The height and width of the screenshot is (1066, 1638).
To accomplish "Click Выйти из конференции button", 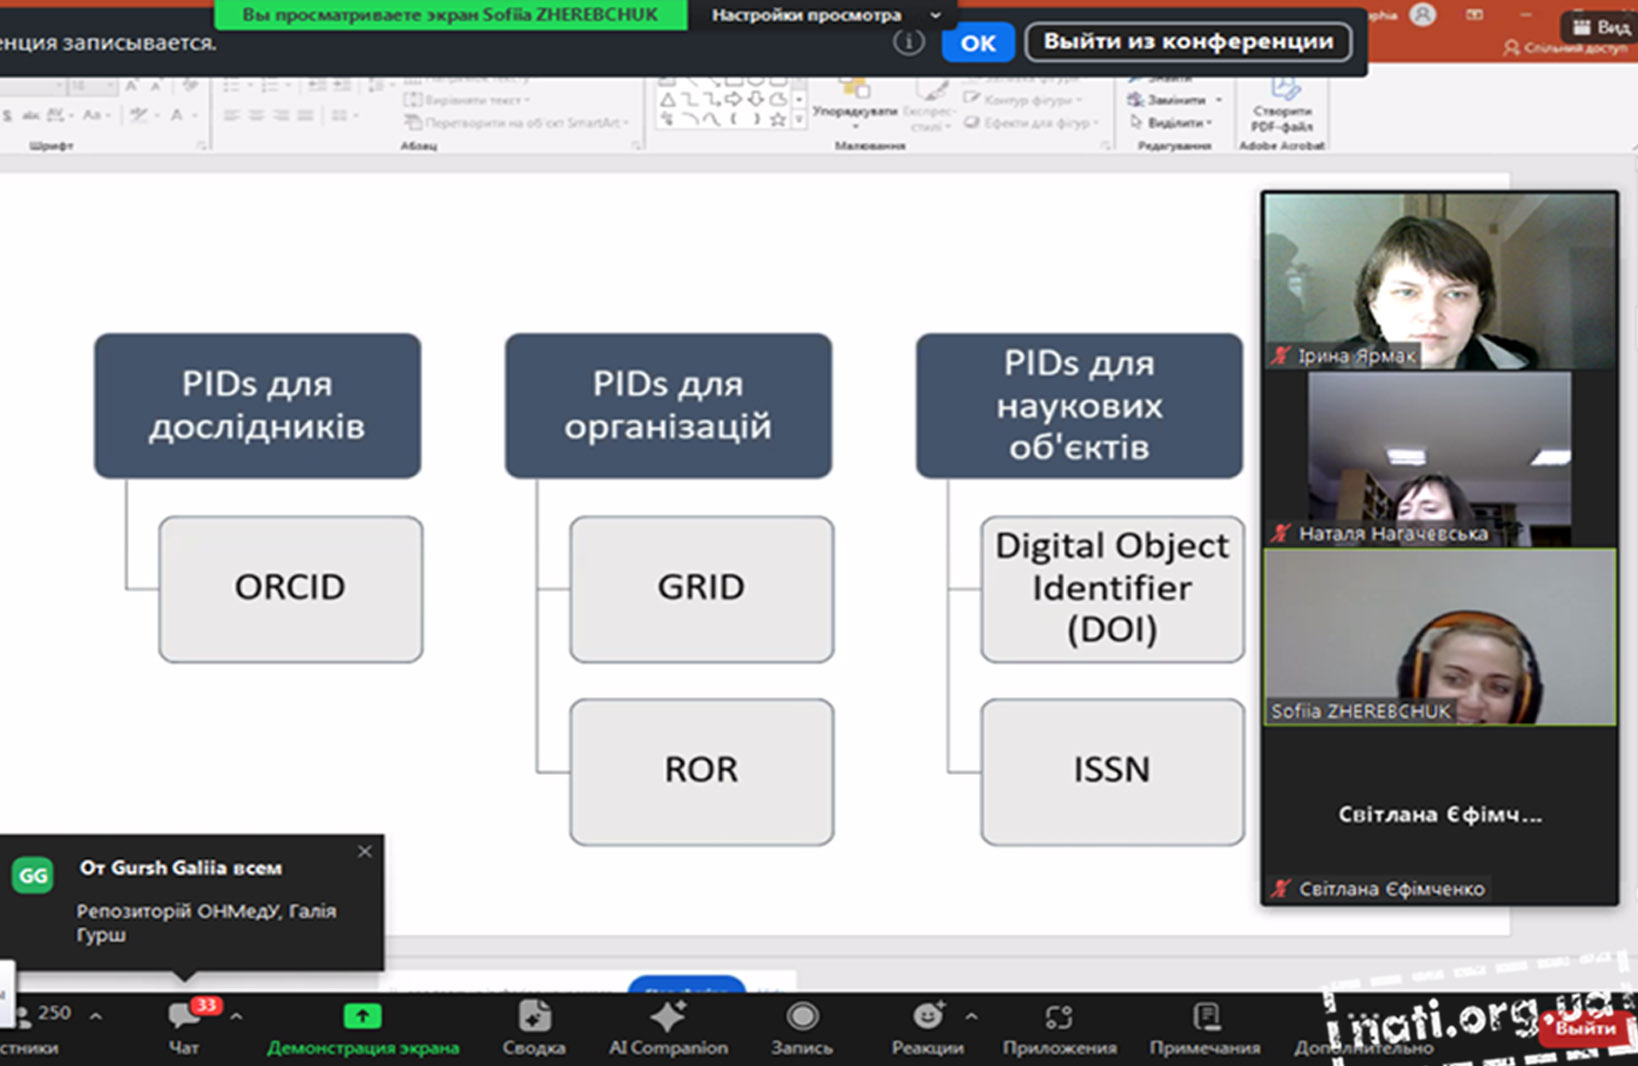I will (x=1188, y=42).
